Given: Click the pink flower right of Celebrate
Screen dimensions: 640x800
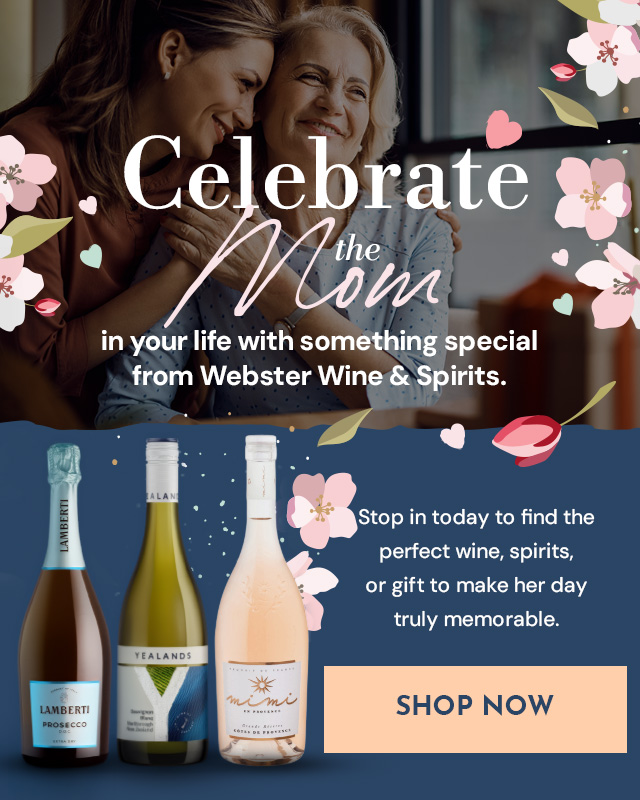Looking at the screenshot, I should [x=592, y=198].
